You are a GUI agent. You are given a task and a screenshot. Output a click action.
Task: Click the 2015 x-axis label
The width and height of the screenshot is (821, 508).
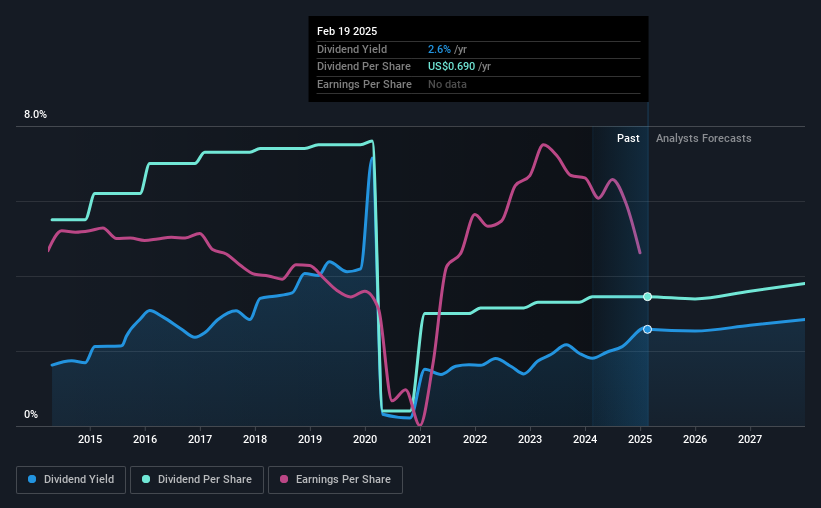90,439
